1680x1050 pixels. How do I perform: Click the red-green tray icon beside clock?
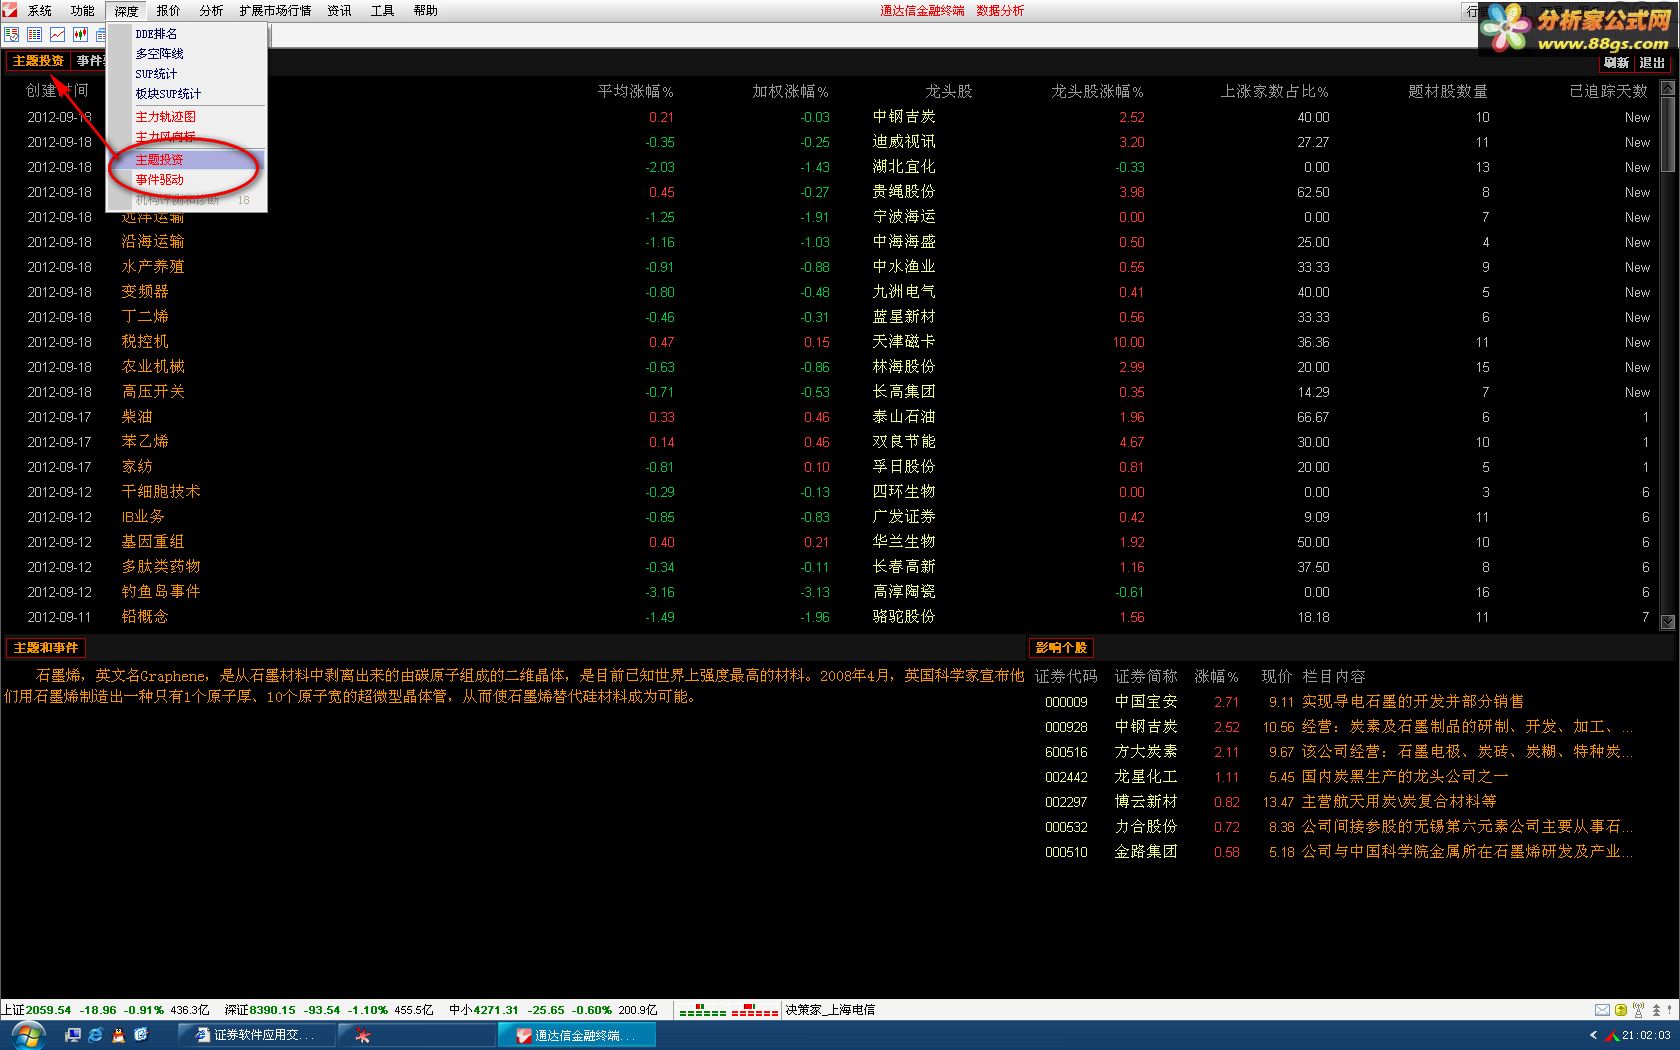[1612, 1036]
